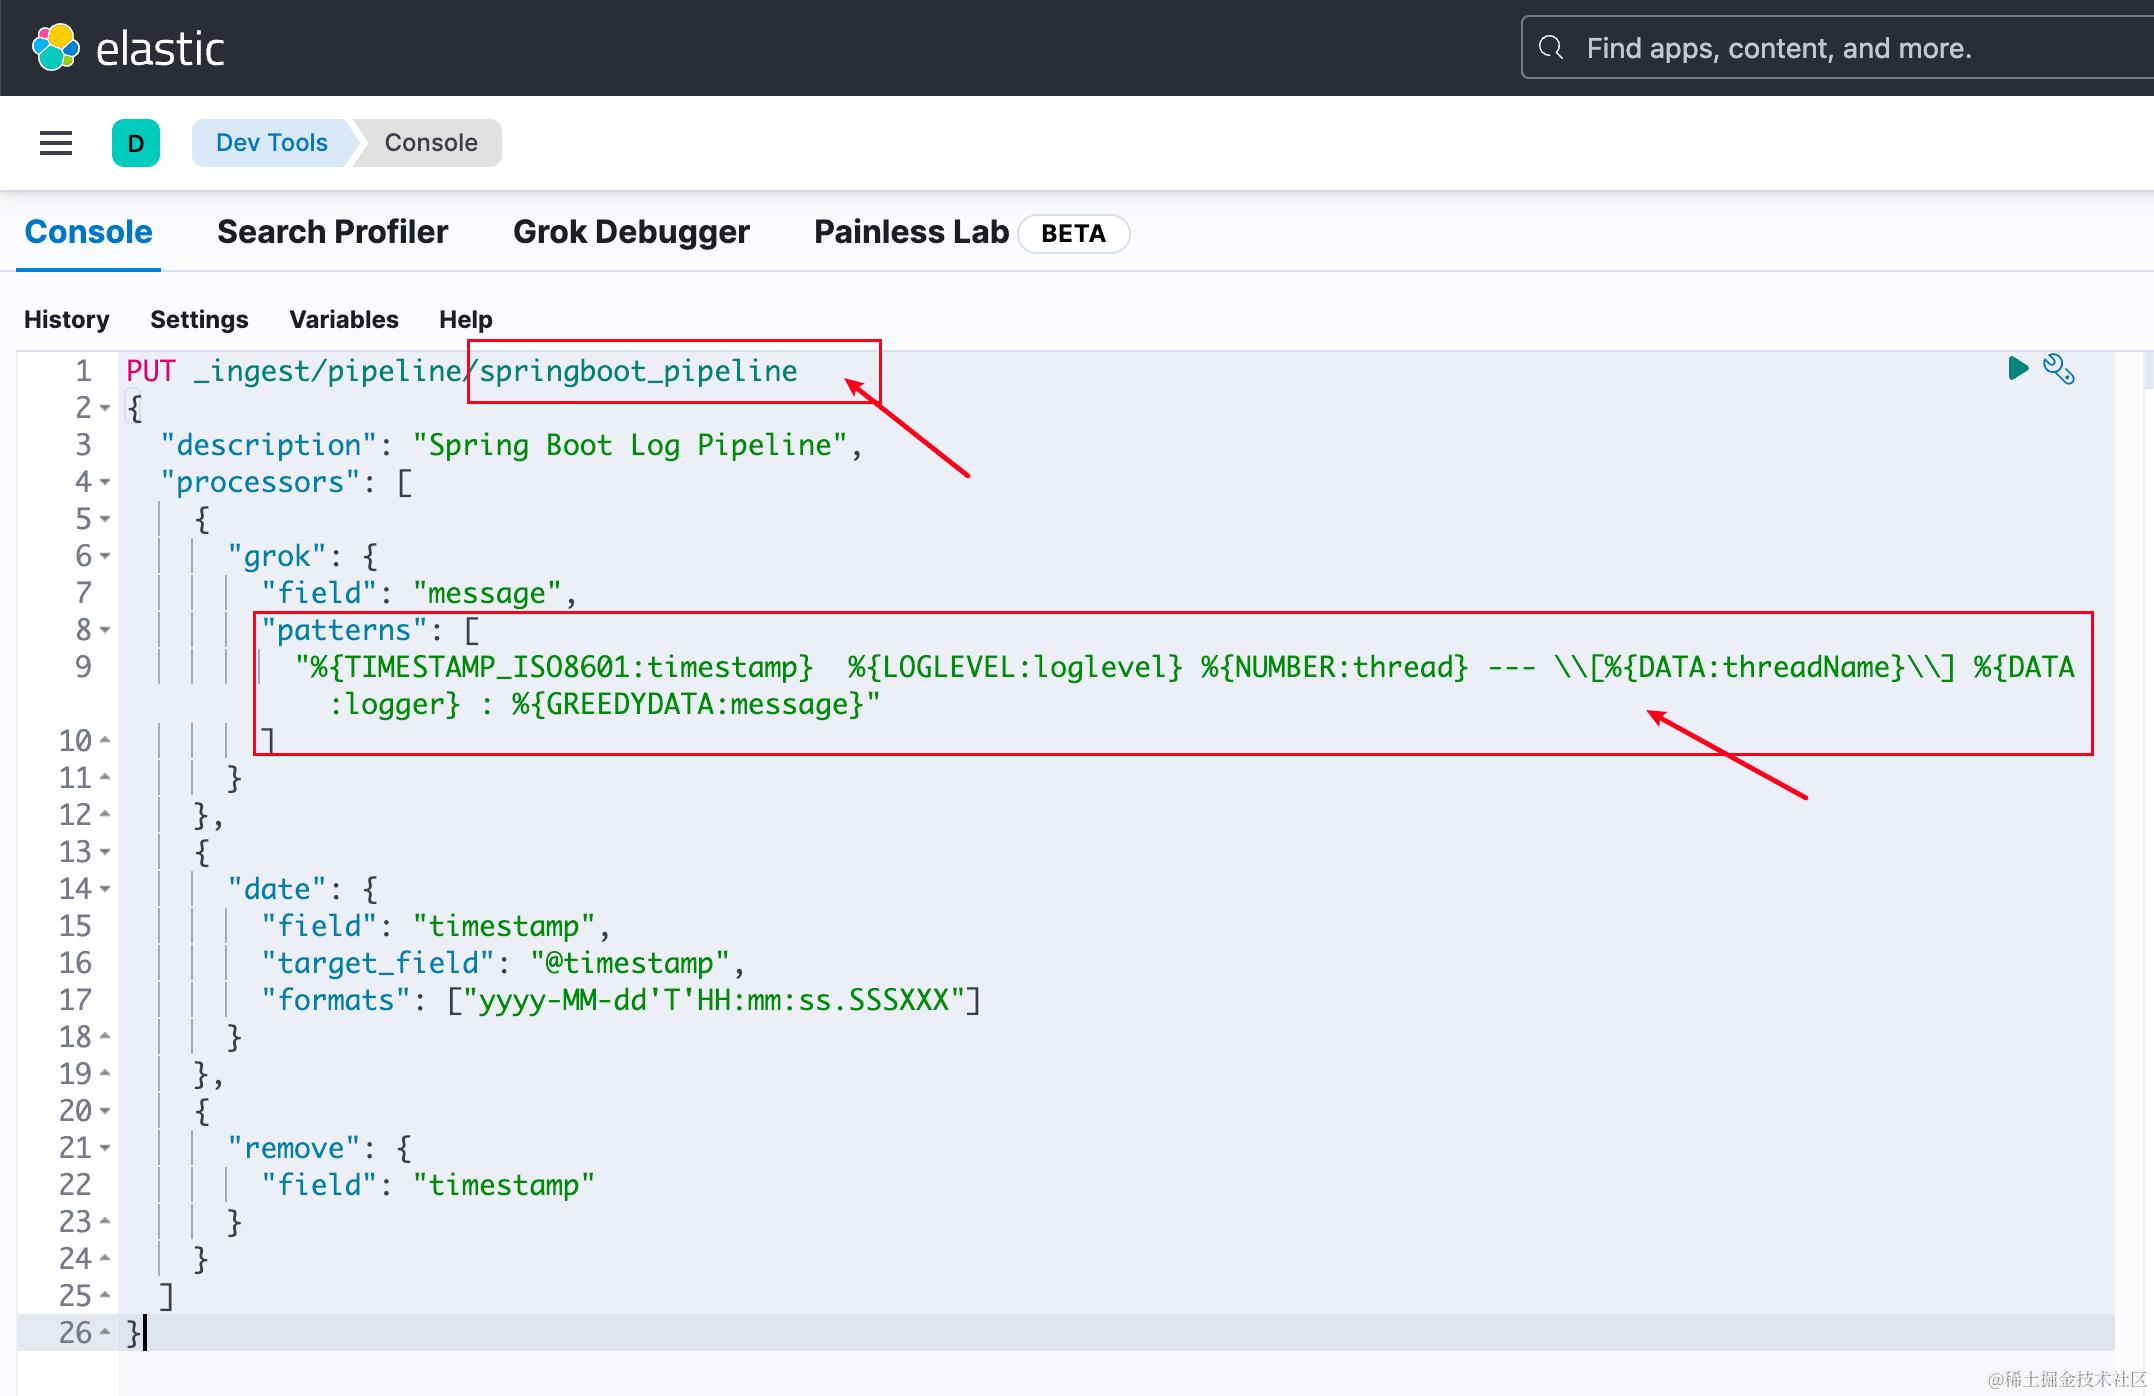The image size is (2154, 1396).
Task: Collapse the fold arrow on line 2
Action: [x=105, y=408]
